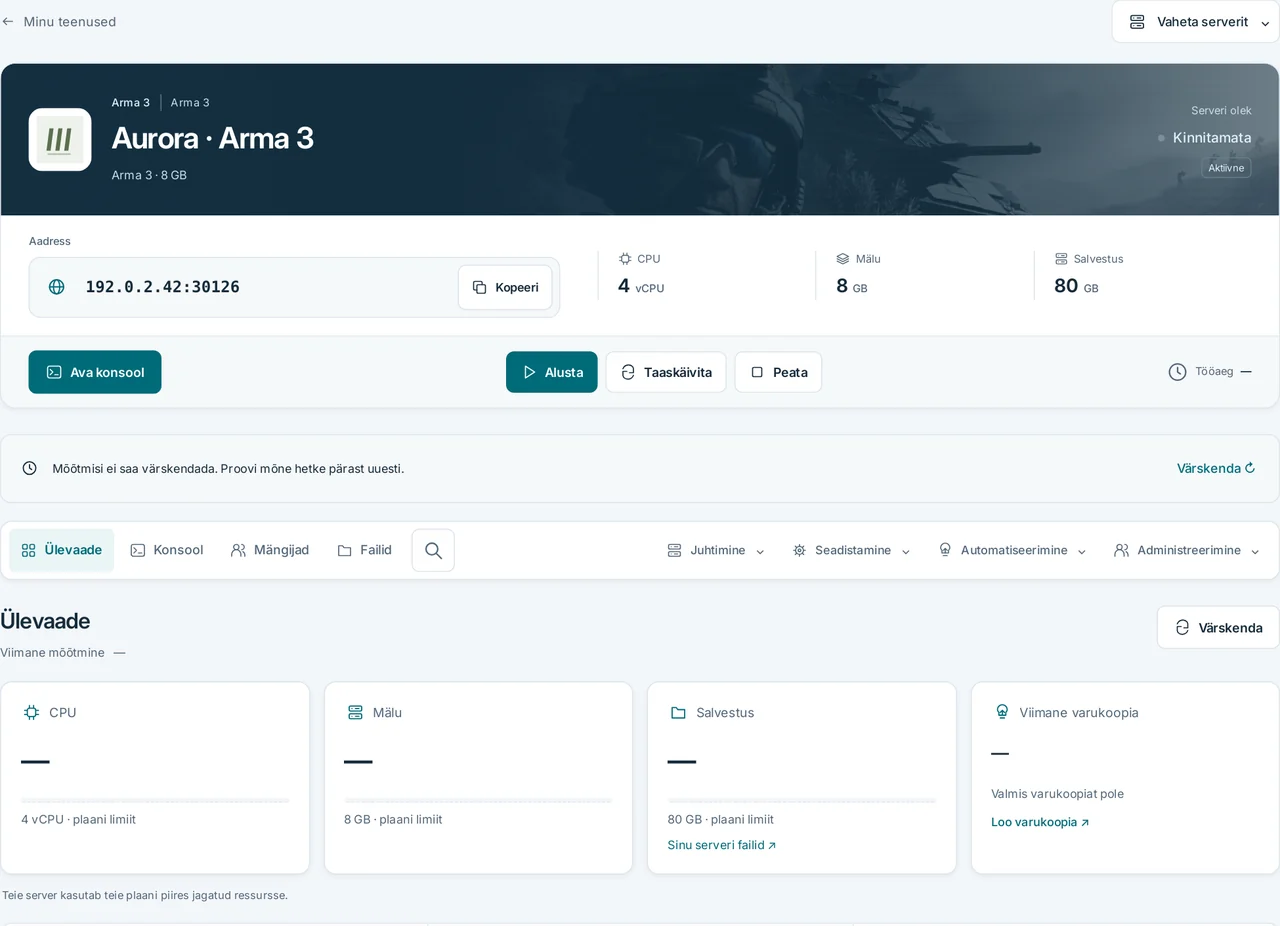Expand the Juhtimine menu
The height and width of the screenshot is (926, 1280).
coord(716,550)
